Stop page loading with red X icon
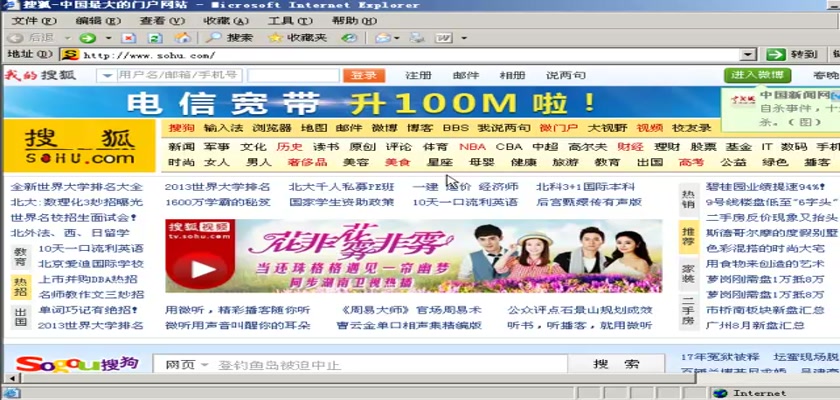This screenshot has width=840, height=400. click(129, 38)
